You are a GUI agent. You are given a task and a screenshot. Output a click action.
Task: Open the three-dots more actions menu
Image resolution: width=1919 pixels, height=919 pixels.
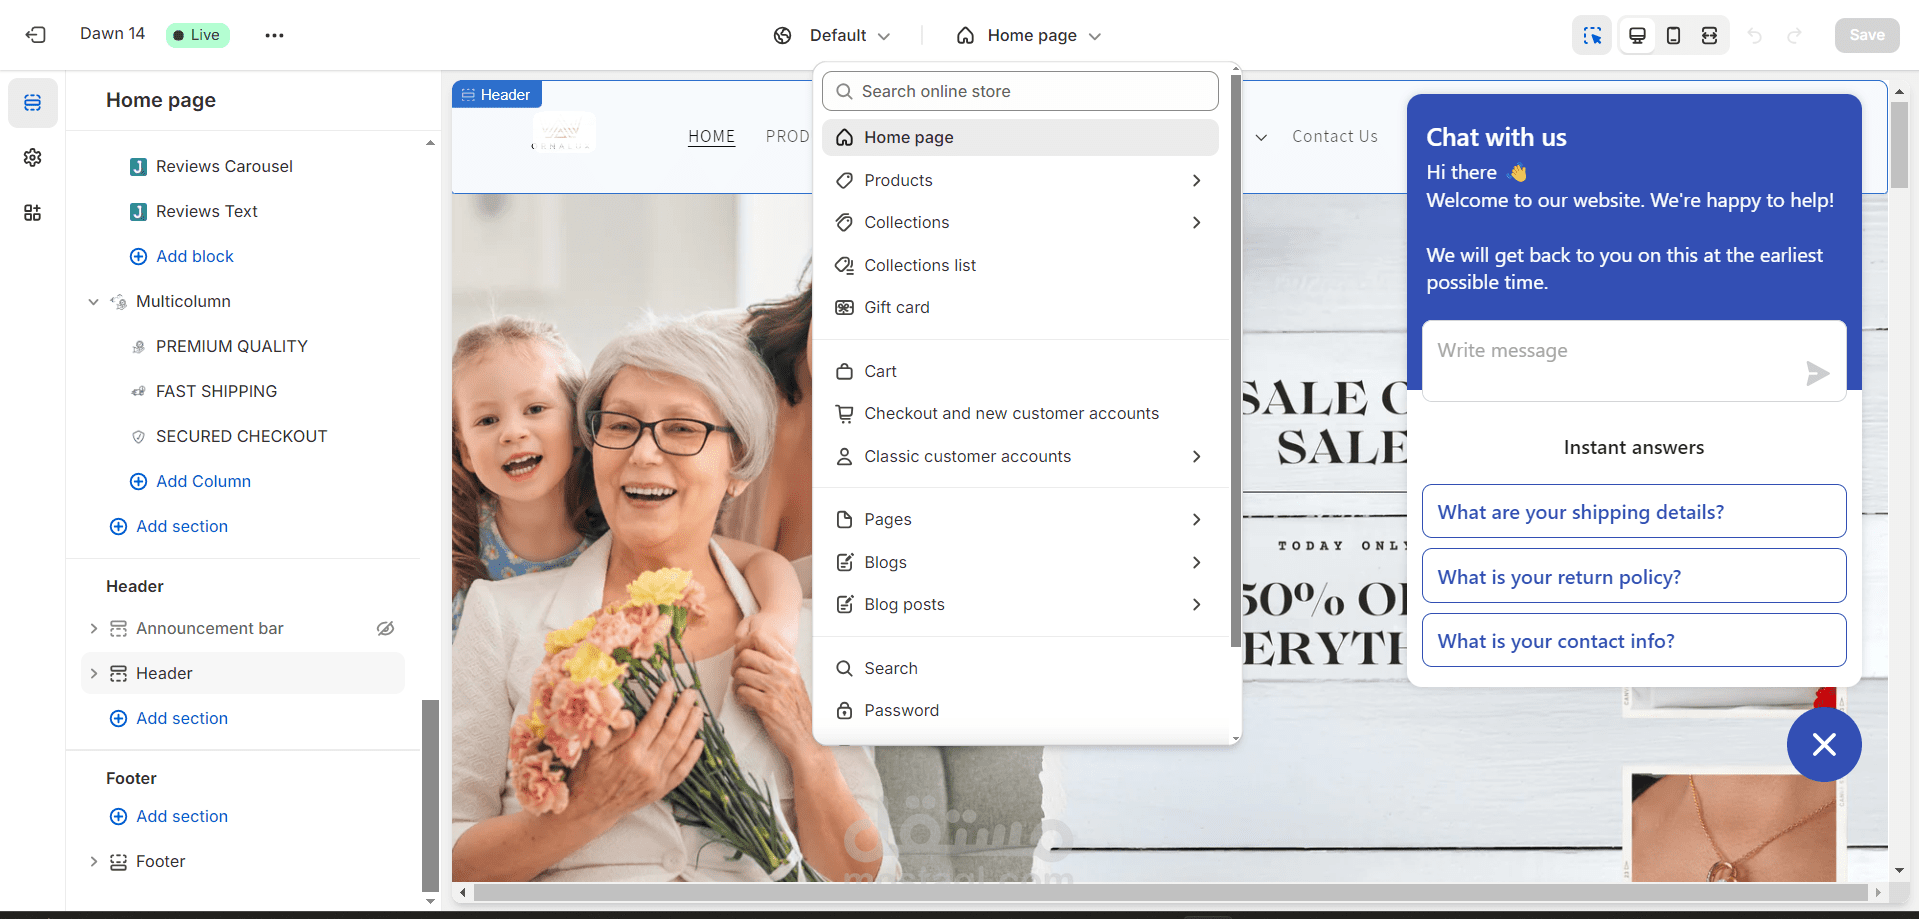274,35
